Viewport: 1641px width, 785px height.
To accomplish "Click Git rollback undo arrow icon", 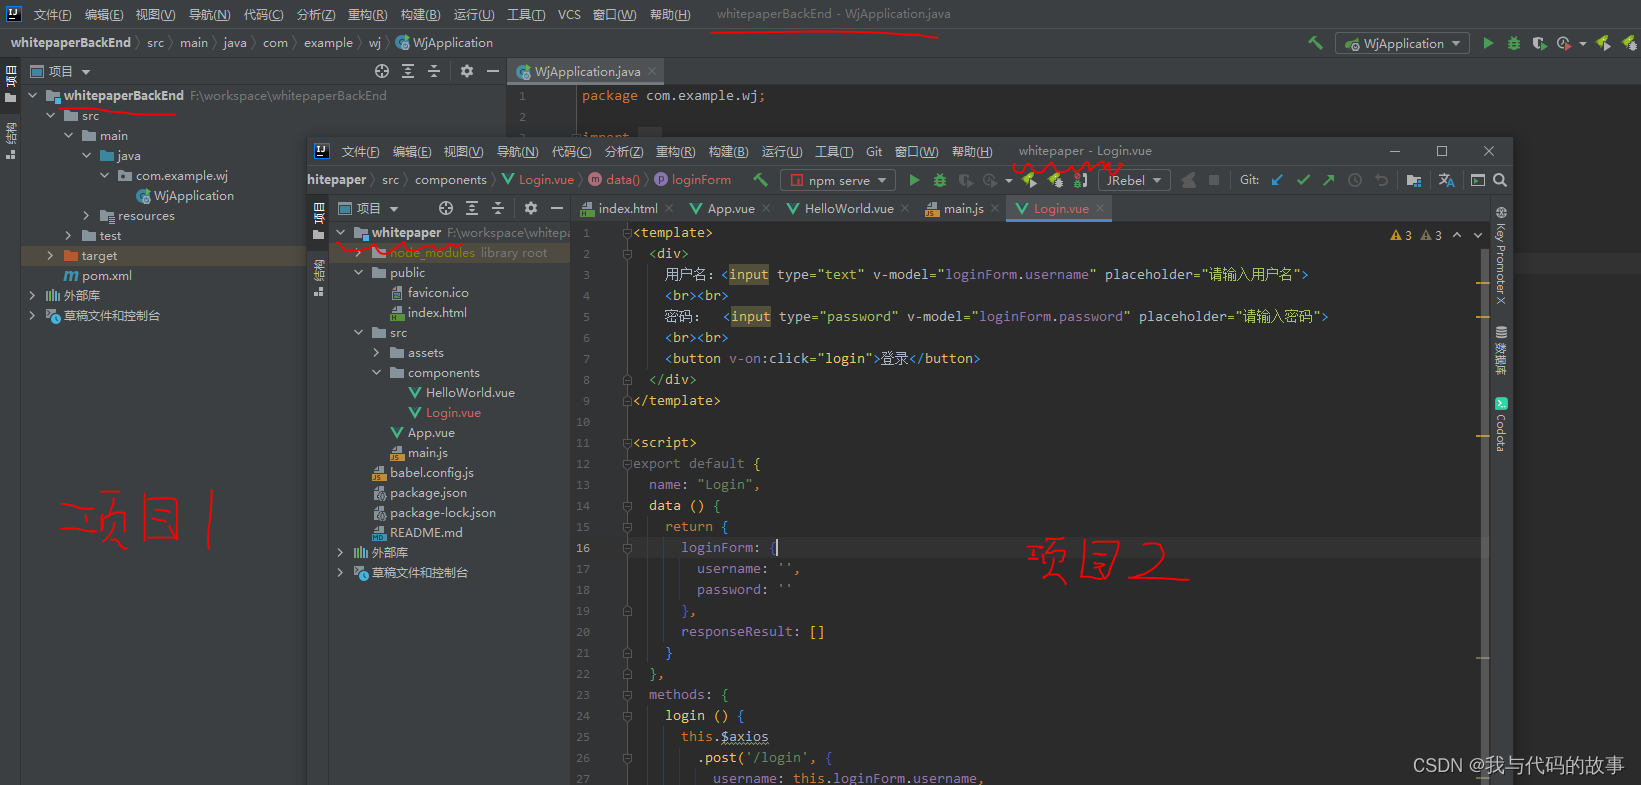I will pos(1381,180).
